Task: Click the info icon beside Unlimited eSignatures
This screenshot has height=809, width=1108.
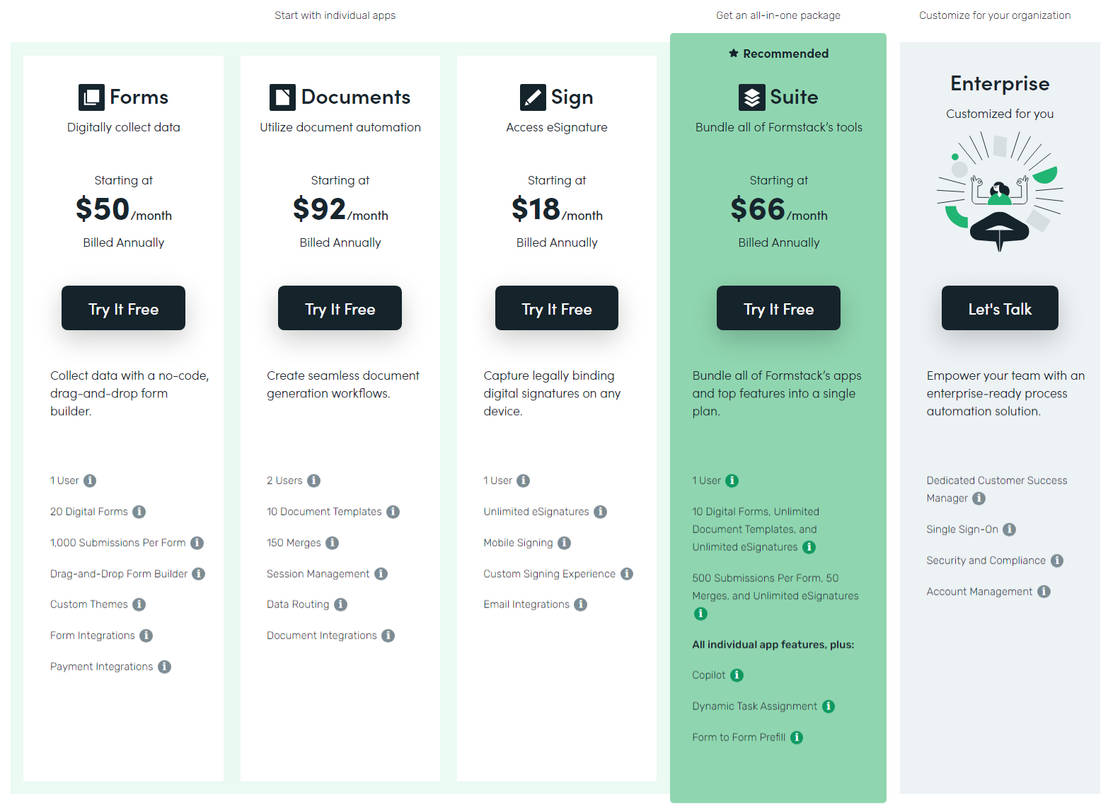Action: 601,511
